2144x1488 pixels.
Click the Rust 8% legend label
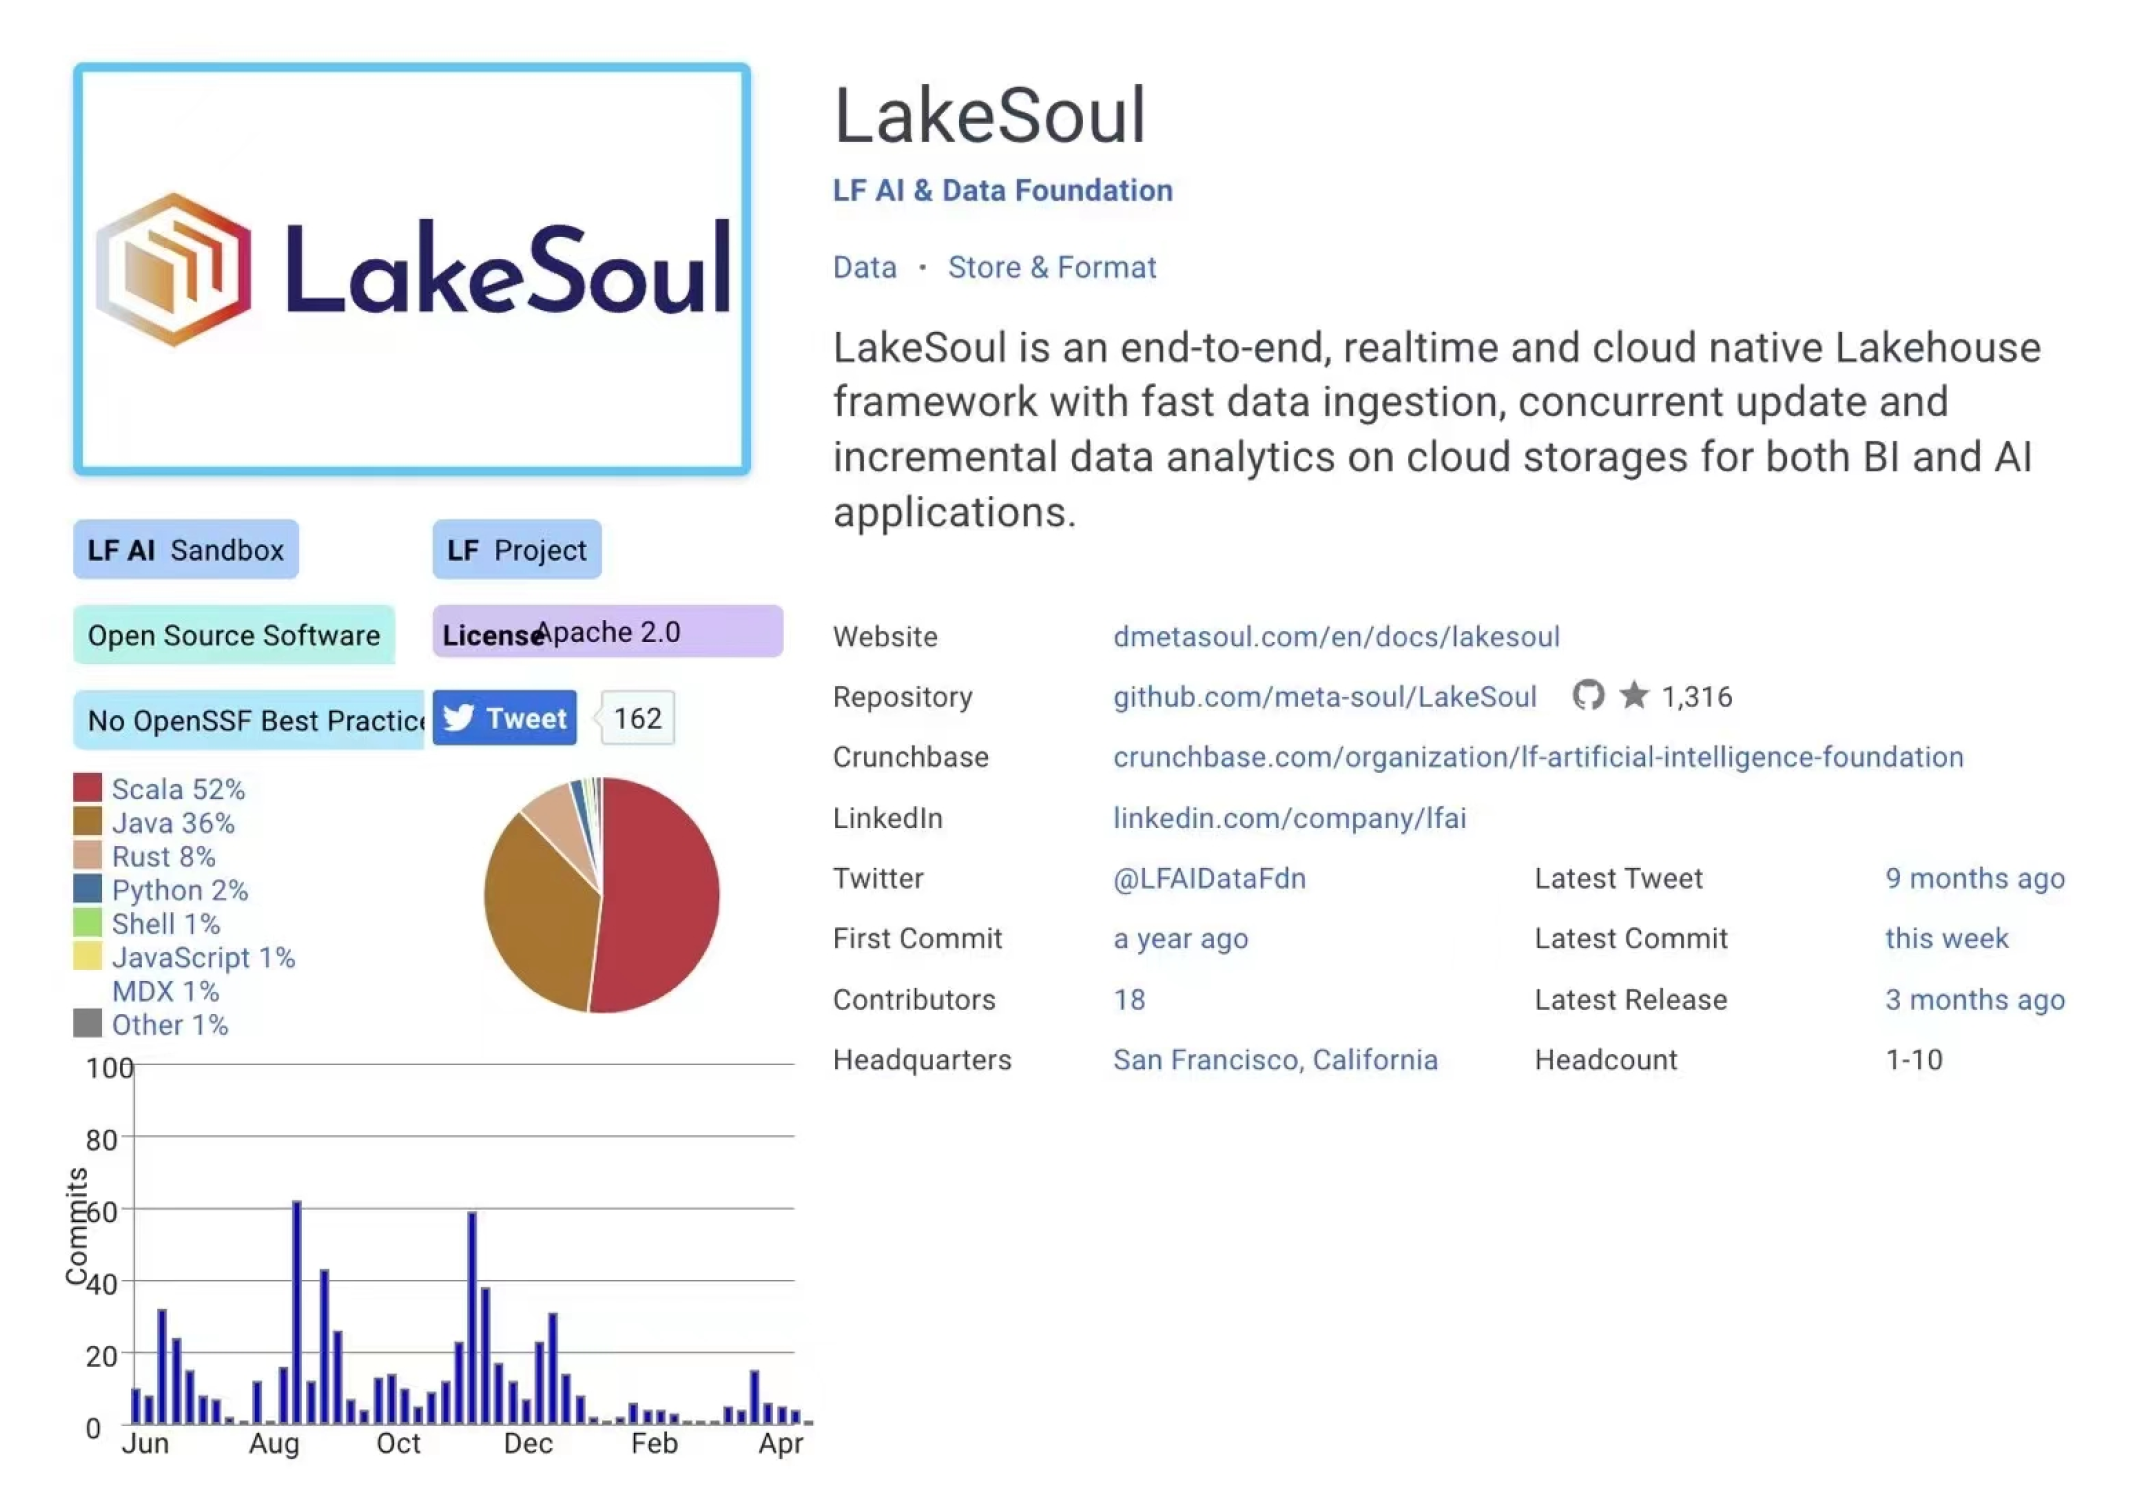point(163,856)
